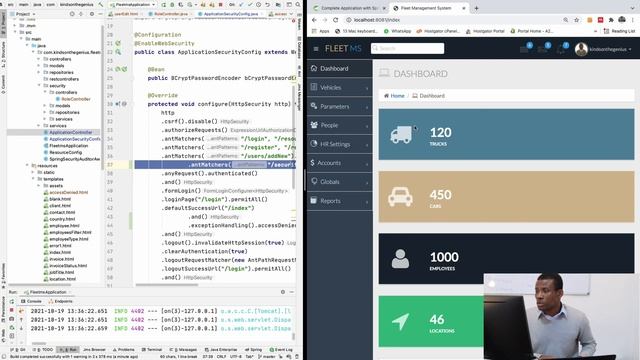Open the 120 Trucks dashboard card

[x=506, y=134]
